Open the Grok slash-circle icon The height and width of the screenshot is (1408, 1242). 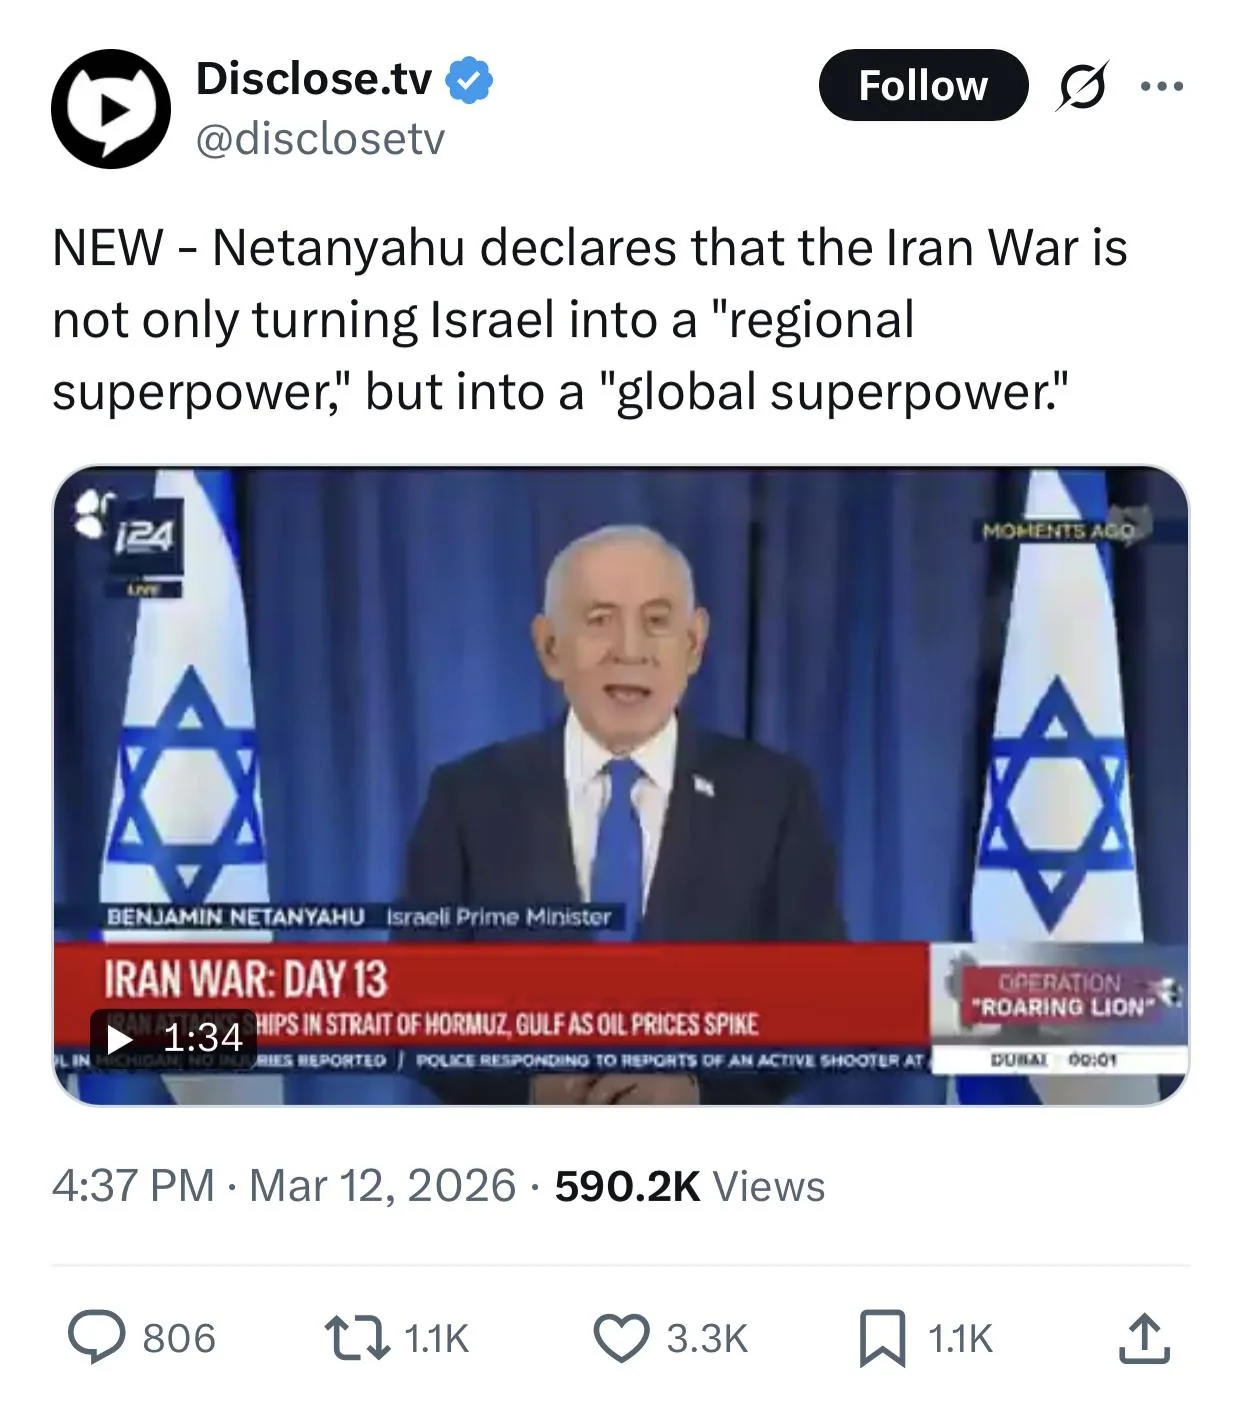[1082, 86]
